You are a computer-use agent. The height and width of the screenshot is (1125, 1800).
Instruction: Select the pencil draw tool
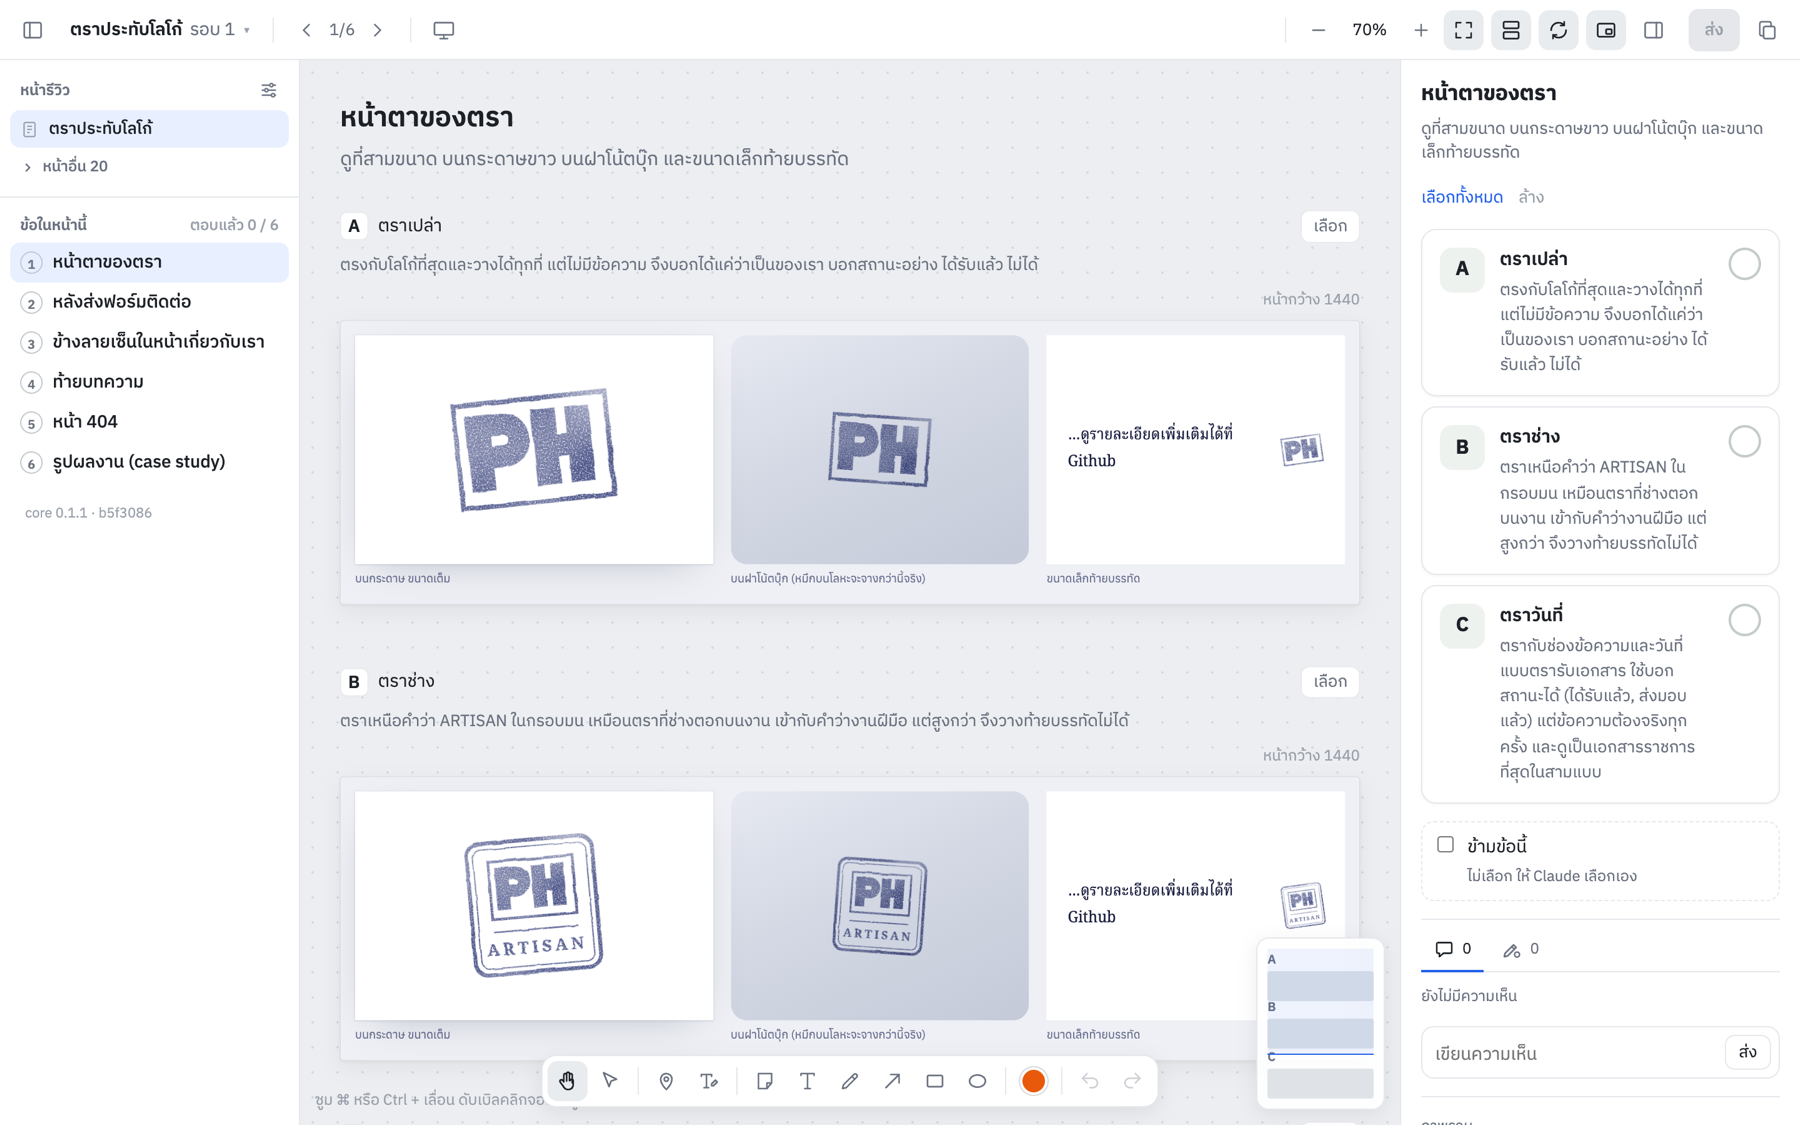tap(850, 1081)
